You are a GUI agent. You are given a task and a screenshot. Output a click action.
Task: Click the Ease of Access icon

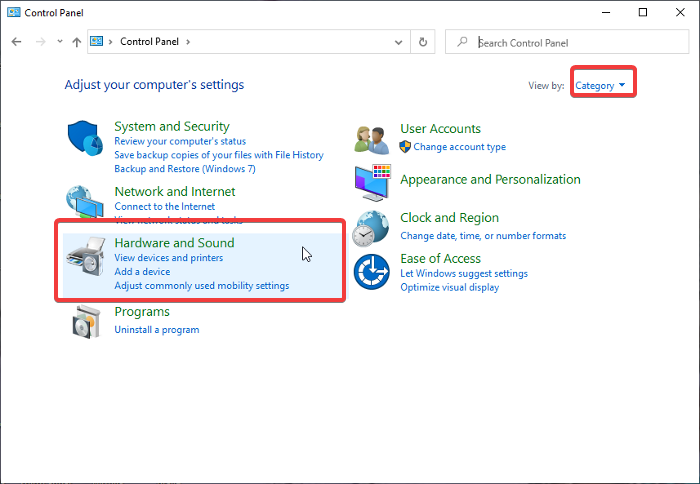pos(372,271)
